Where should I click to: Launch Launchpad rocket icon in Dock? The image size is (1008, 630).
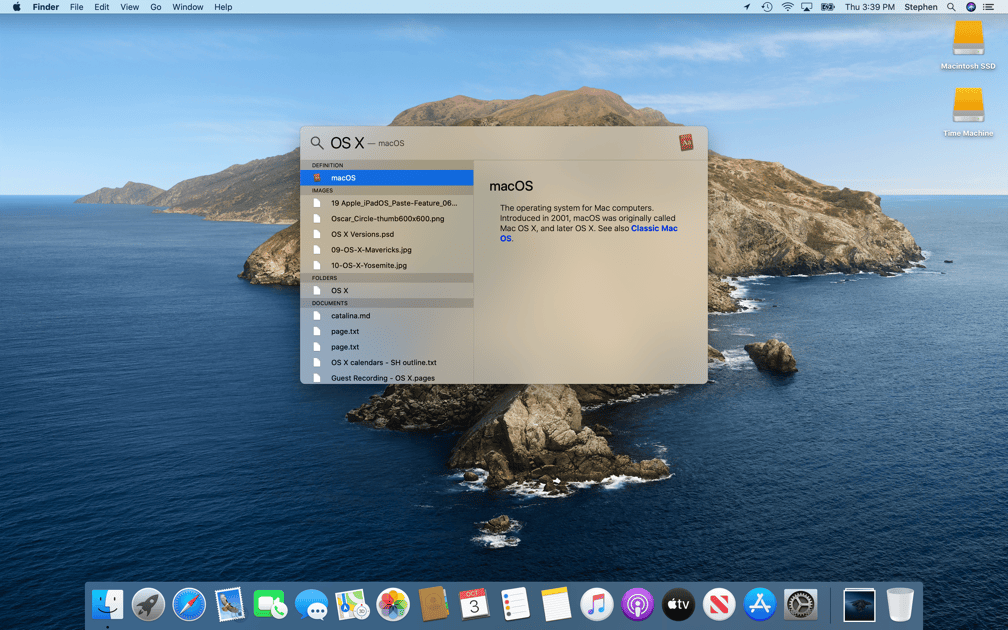click(148, 604)
